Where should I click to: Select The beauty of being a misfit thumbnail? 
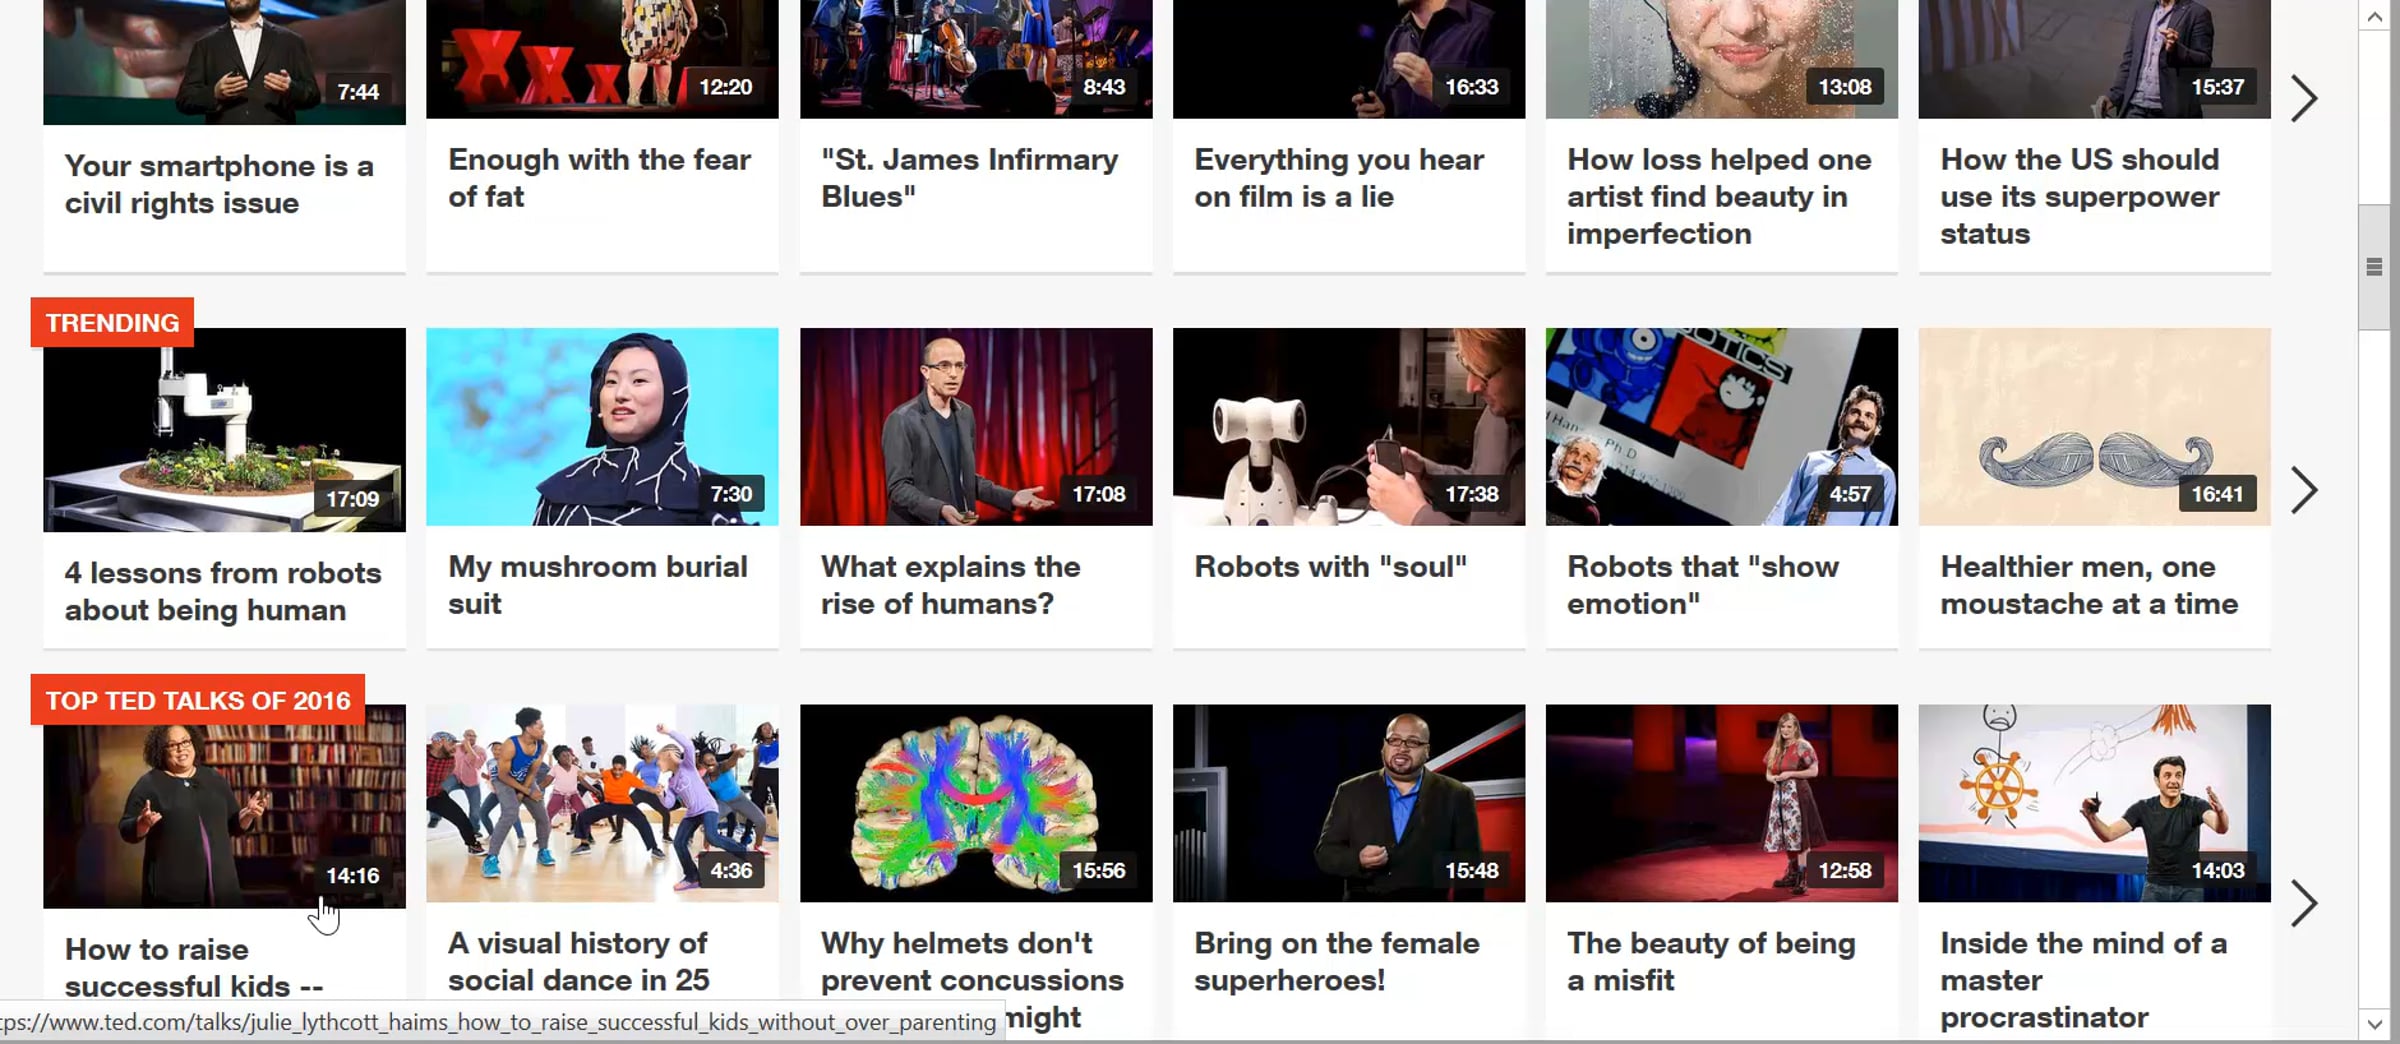(1722, 803)
